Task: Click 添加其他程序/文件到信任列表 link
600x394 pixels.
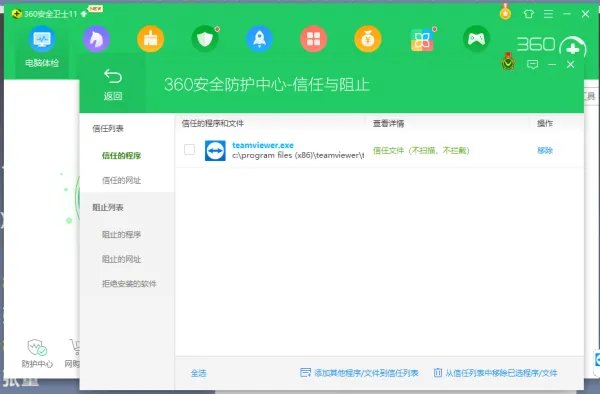Action: pyautogui.click(x=359, y=373)
